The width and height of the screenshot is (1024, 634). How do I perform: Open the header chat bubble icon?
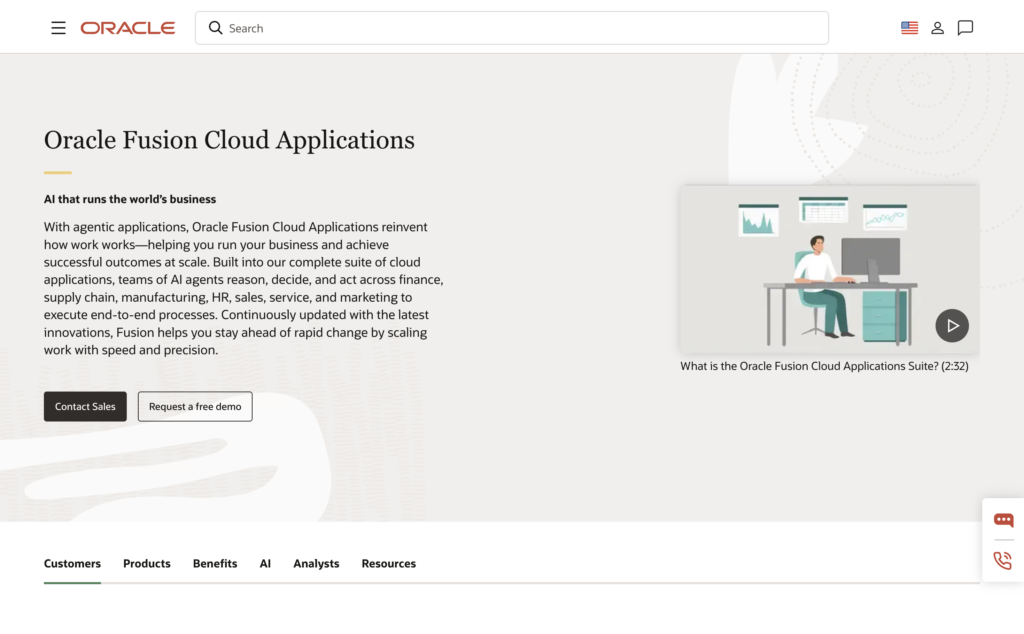pos(965,27)
